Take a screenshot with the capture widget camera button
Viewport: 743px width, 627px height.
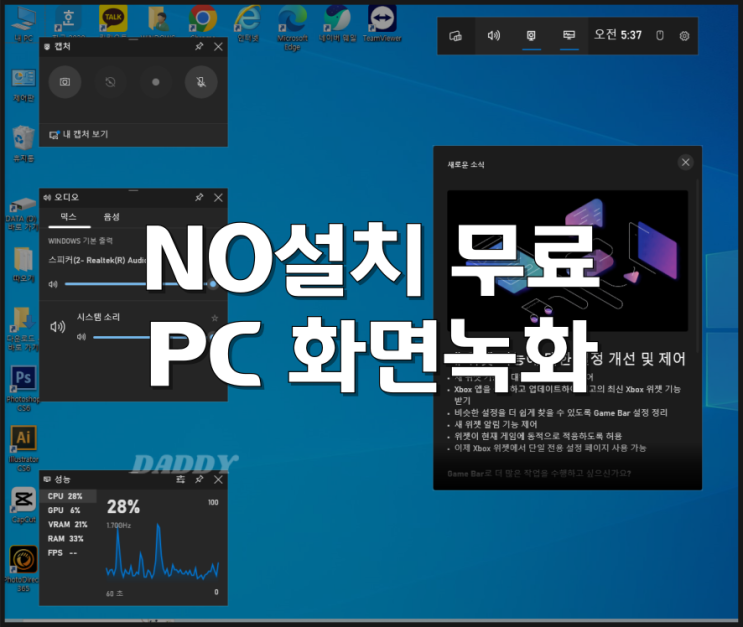(x=65, y=82)
